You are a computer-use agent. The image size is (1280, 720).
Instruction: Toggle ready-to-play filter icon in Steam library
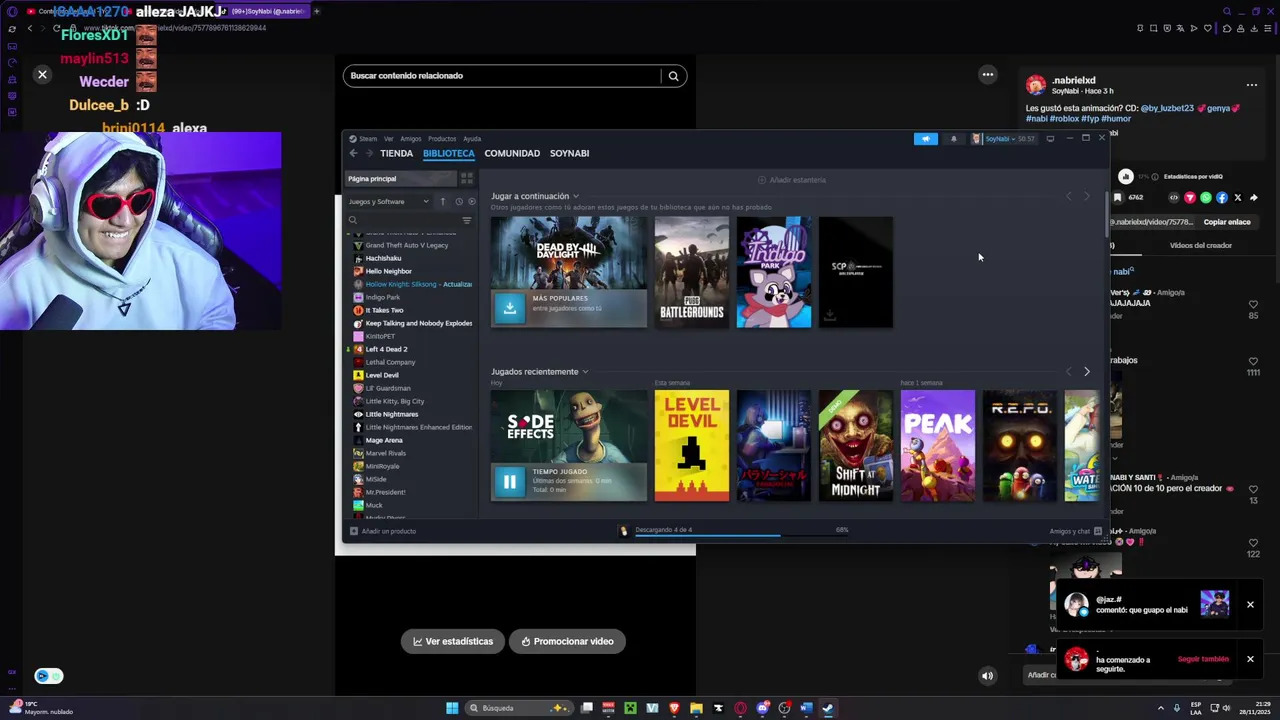click(472, 201)
